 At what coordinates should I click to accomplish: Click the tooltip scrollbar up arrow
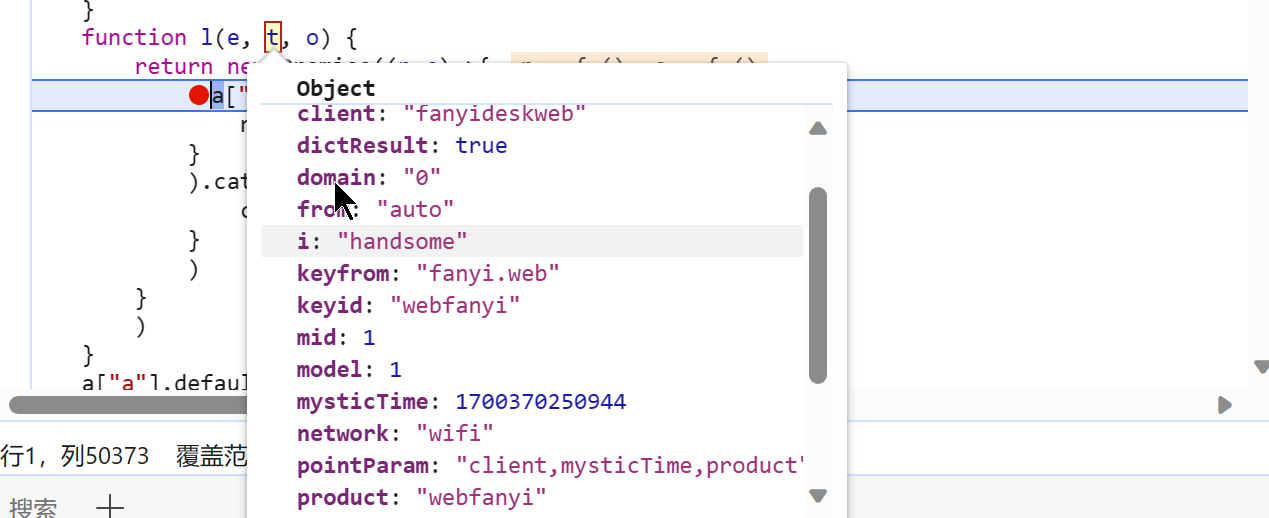818,128
